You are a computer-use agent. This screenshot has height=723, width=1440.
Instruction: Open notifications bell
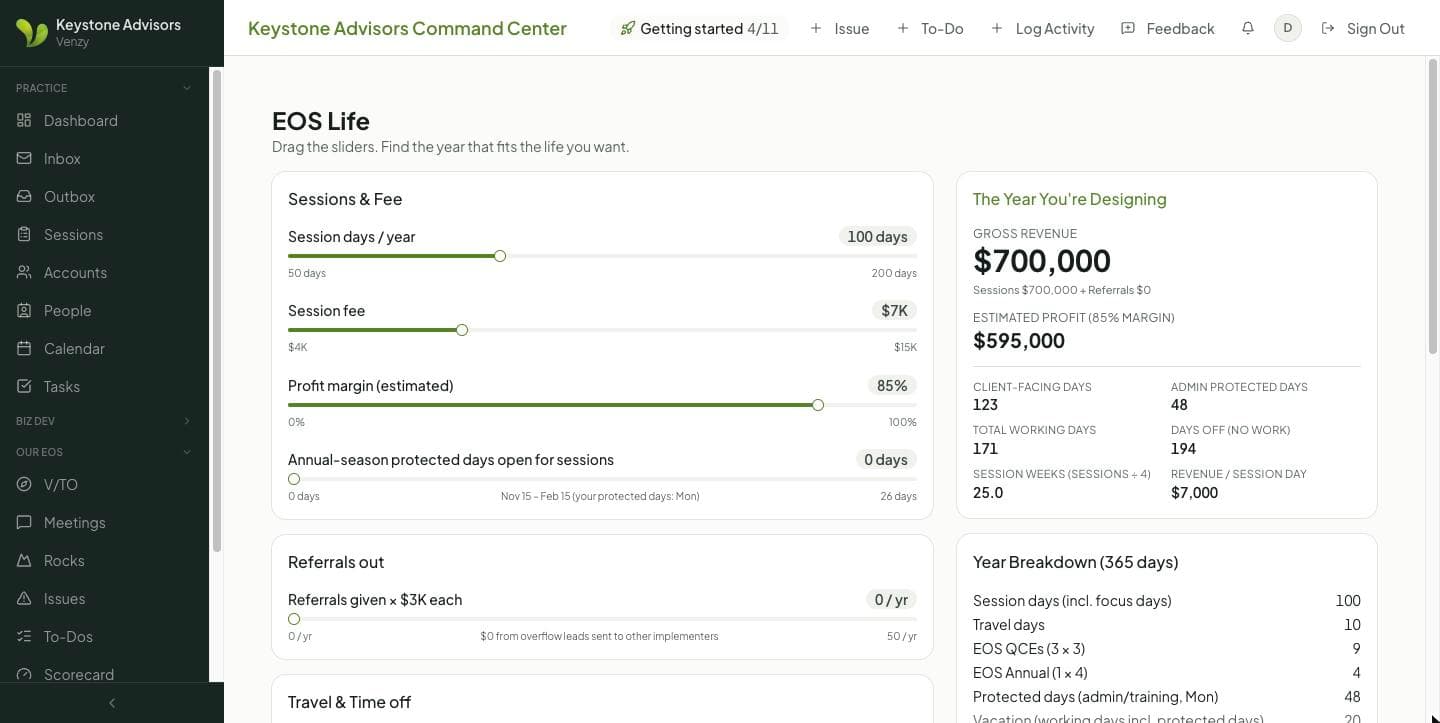pos(1247,28)
